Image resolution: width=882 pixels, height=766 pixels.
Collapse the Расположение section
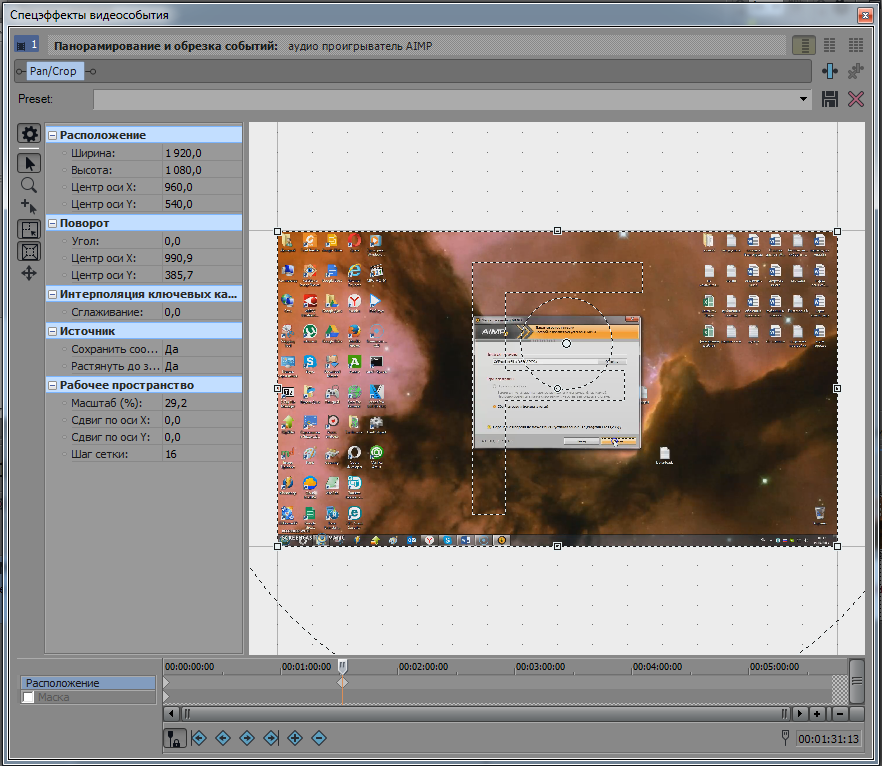tap(52, 135)
